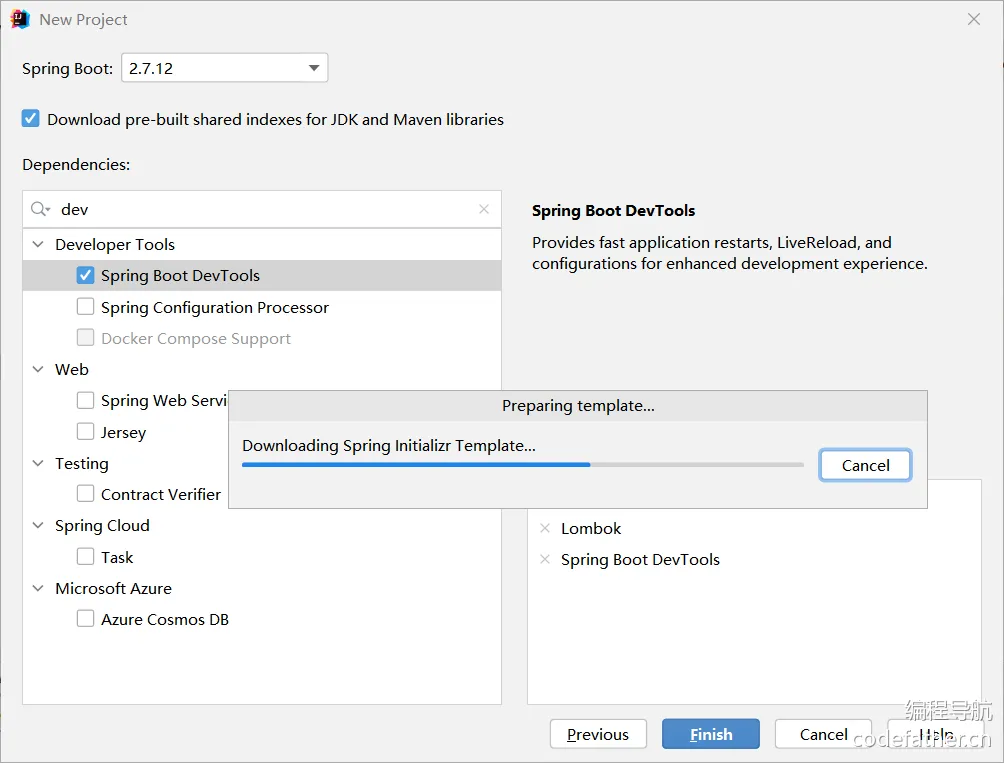
Task: Select Spring Boot DevTools in added list
Action: (x=640, y=559)
